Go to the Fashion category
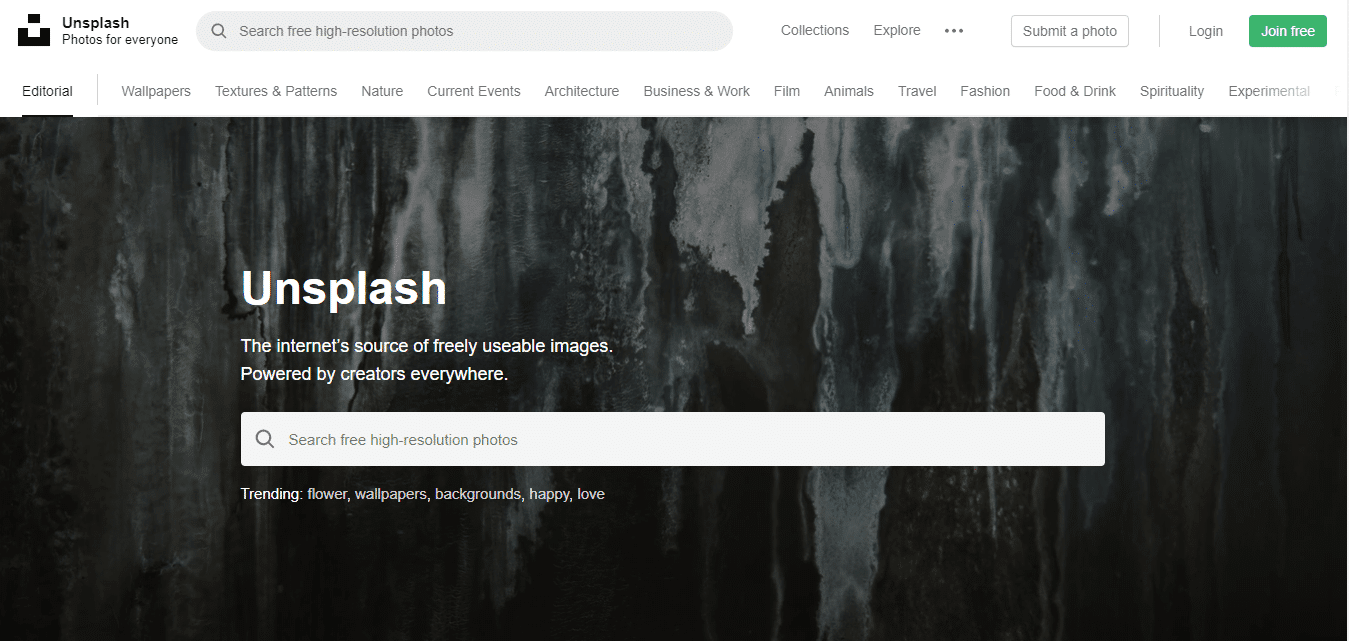The width and height of the screenshot is (1349, 641). coord(985,91)
